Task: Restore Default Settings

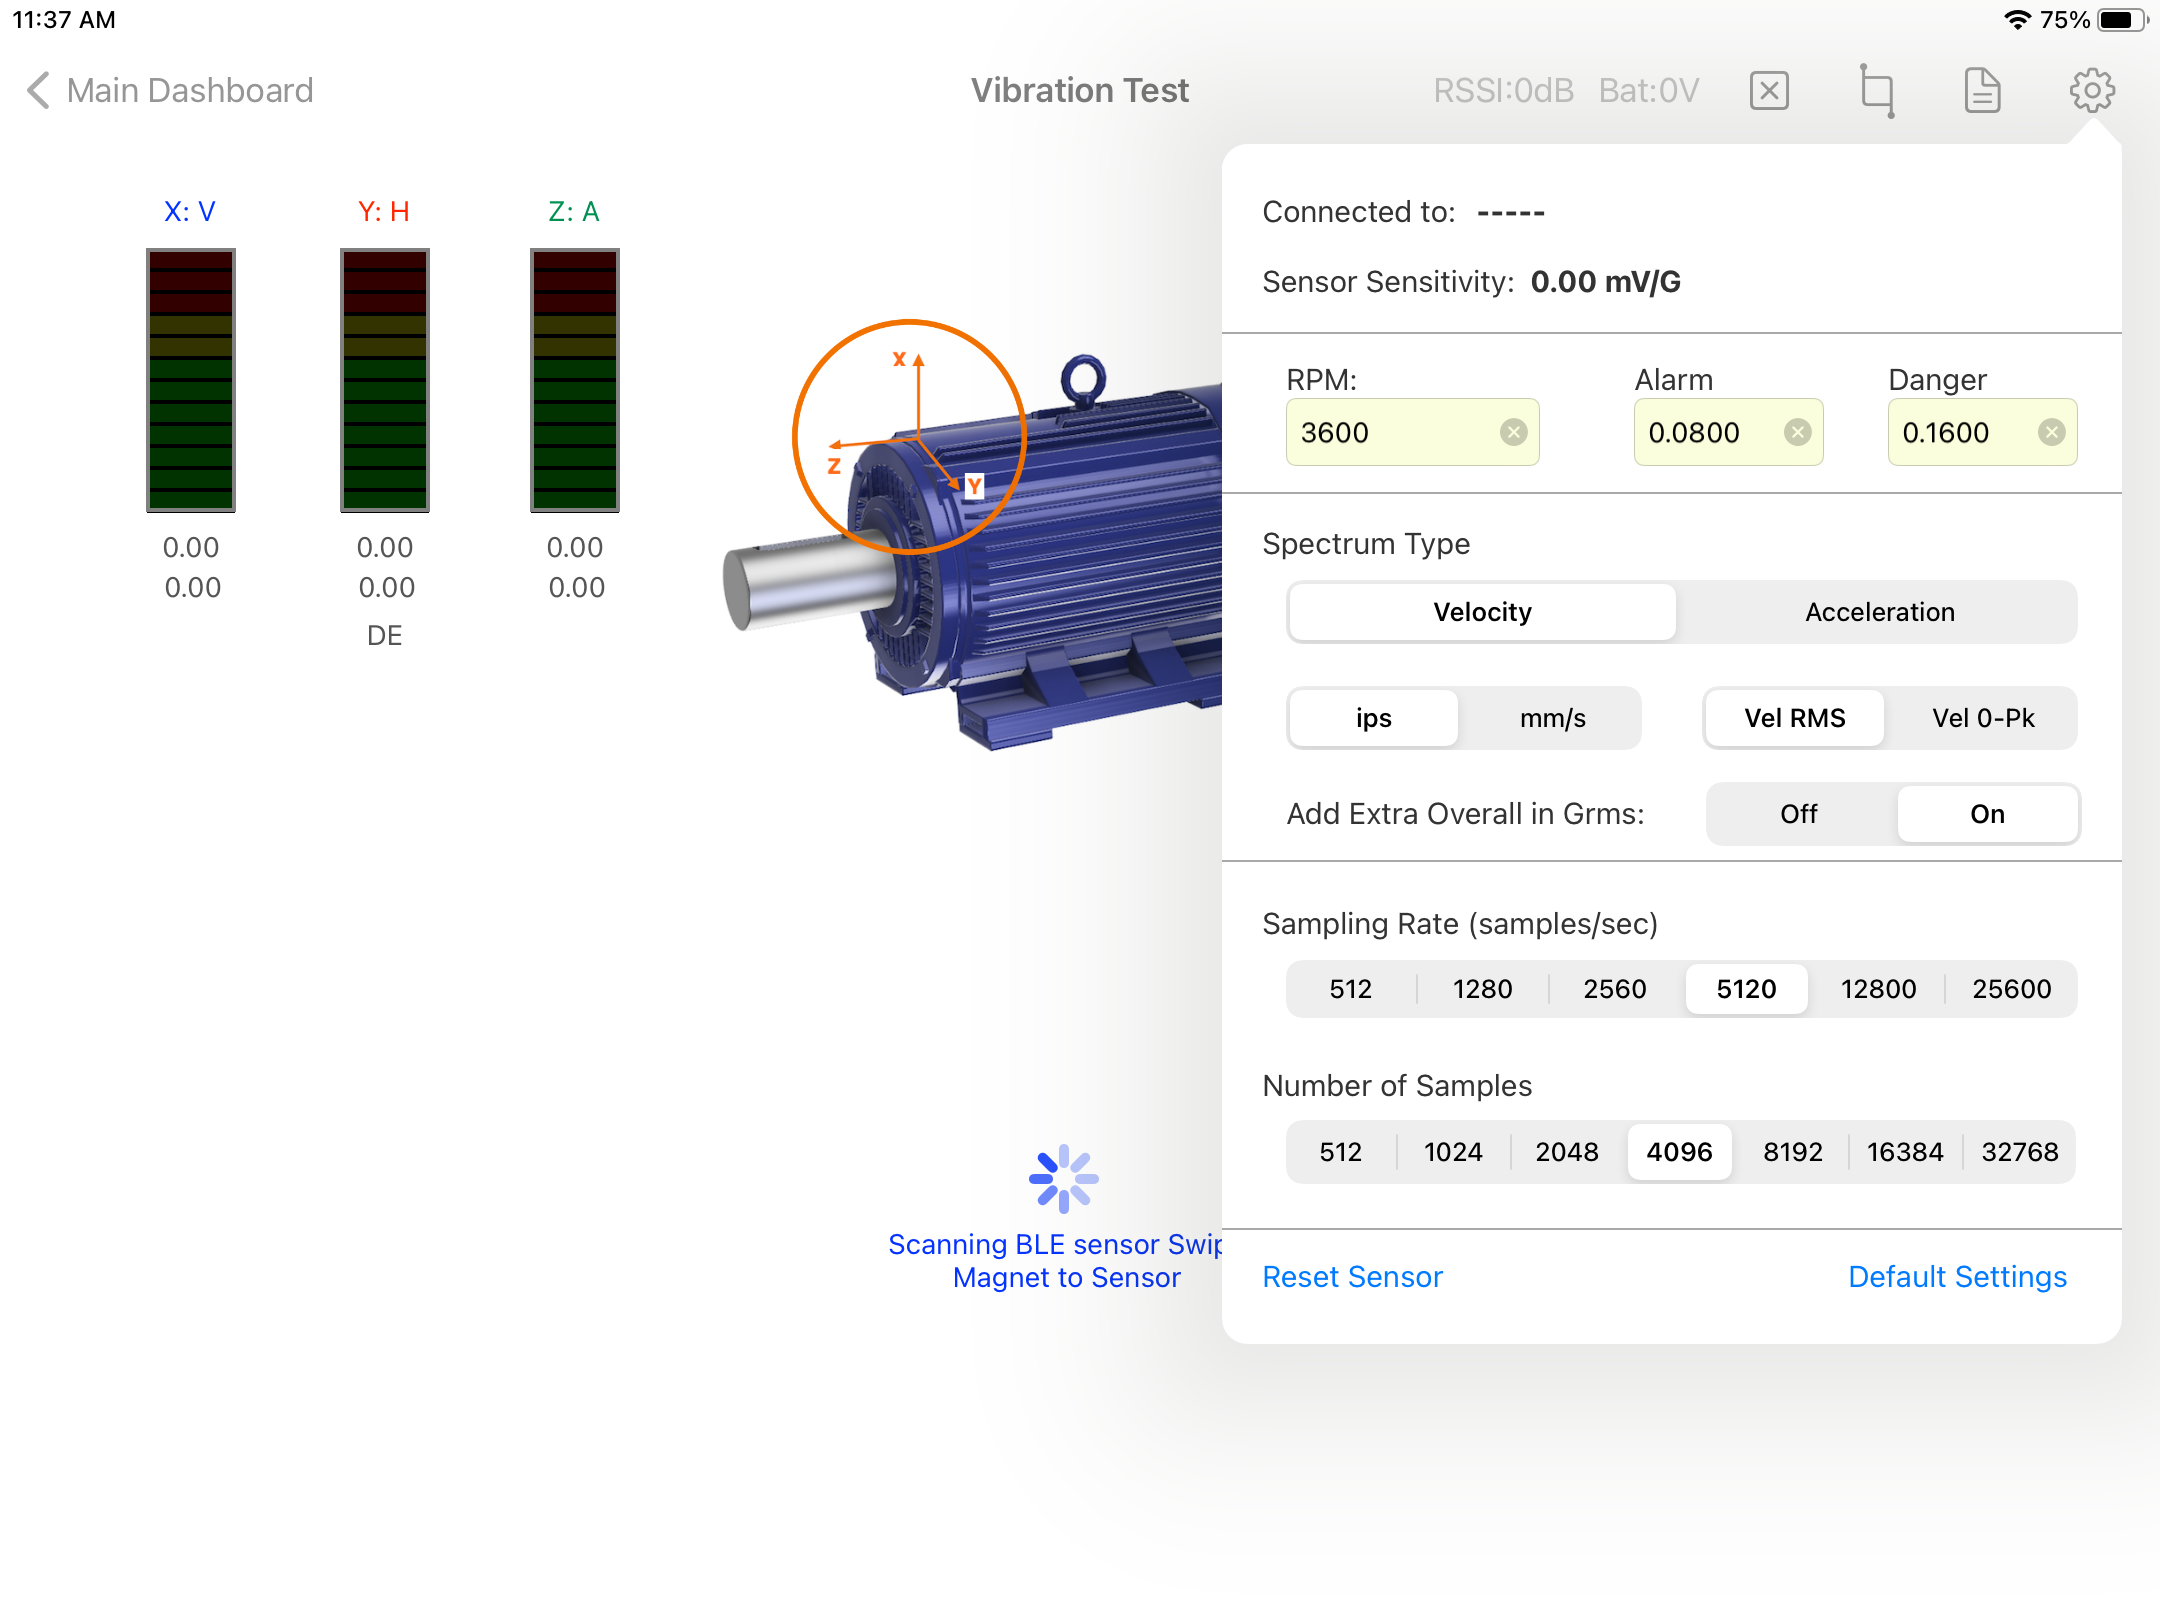Action: coord(1957,1277)
